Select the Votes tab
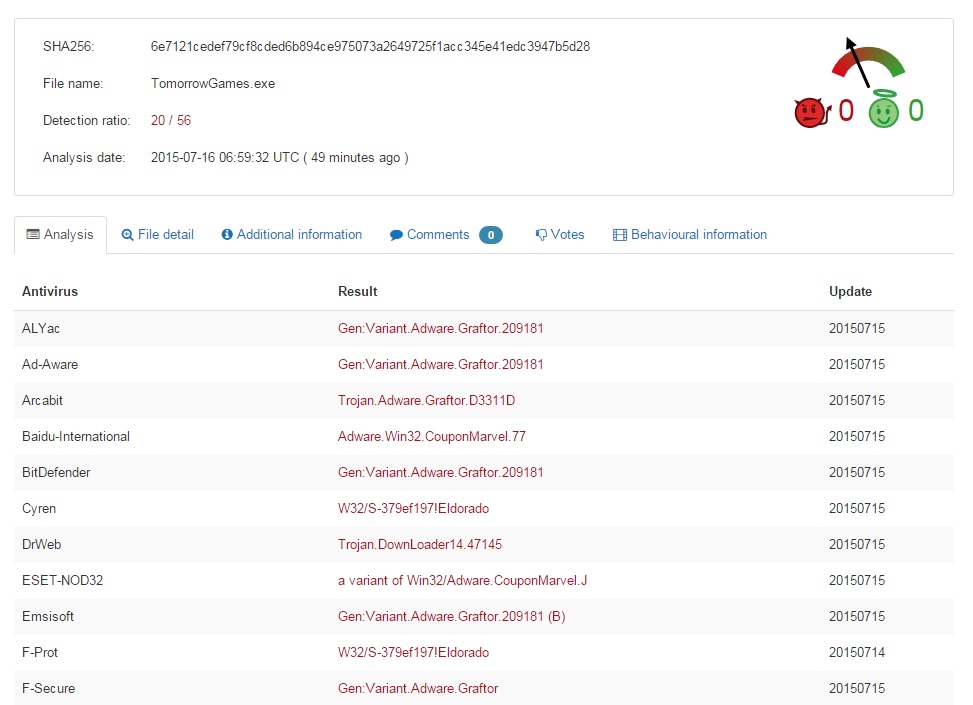The image size is (973, 705). (x=560, y=235)
